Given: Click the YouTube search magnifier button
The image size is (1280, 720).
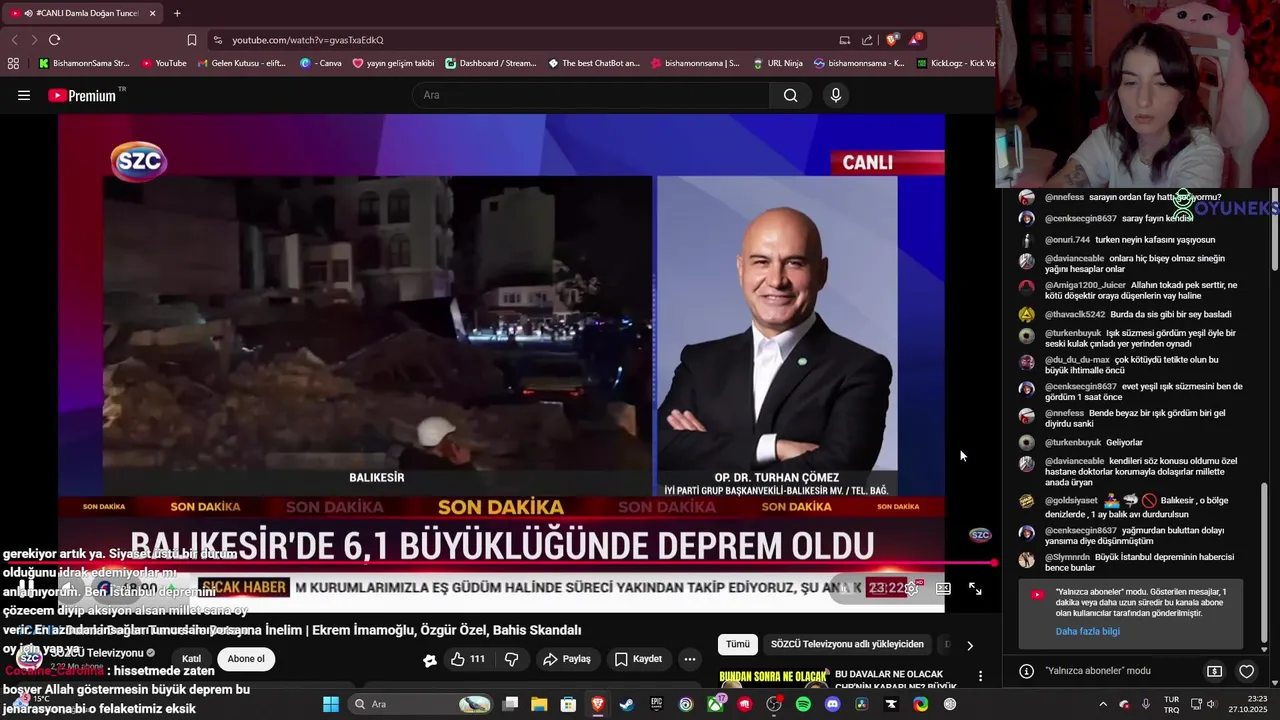Looking at the screenshot, I should pyautogui.click(x=790, y=95).
